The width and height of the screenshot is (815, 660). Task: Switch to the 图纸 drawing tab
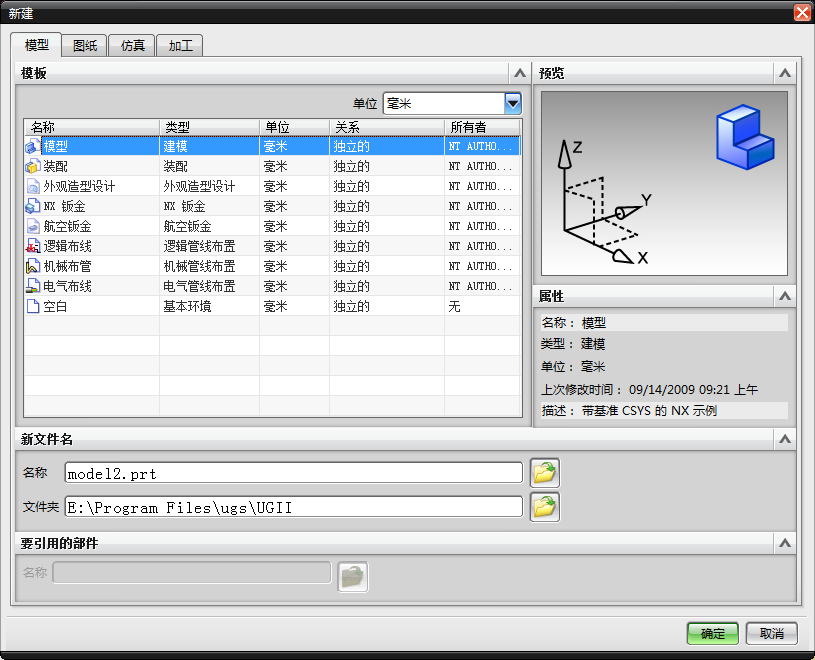[83, 45]
